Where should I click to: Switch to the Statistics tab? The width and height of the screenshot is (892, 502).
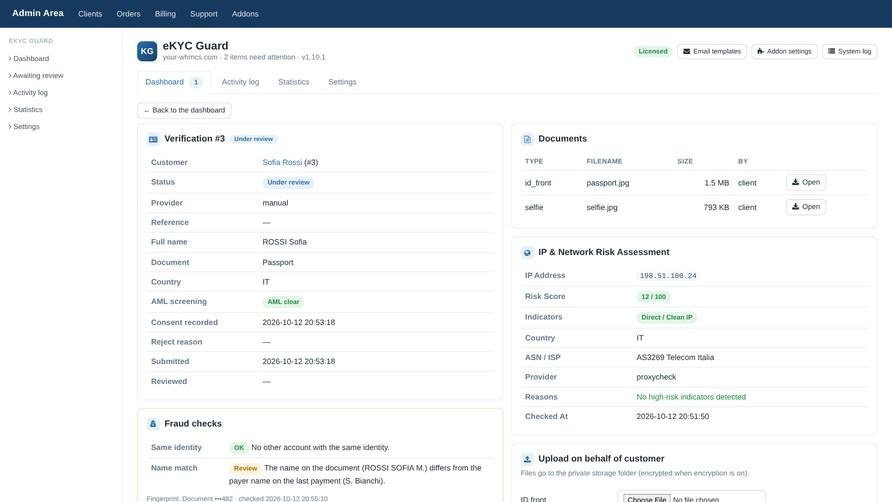point(294,82)
